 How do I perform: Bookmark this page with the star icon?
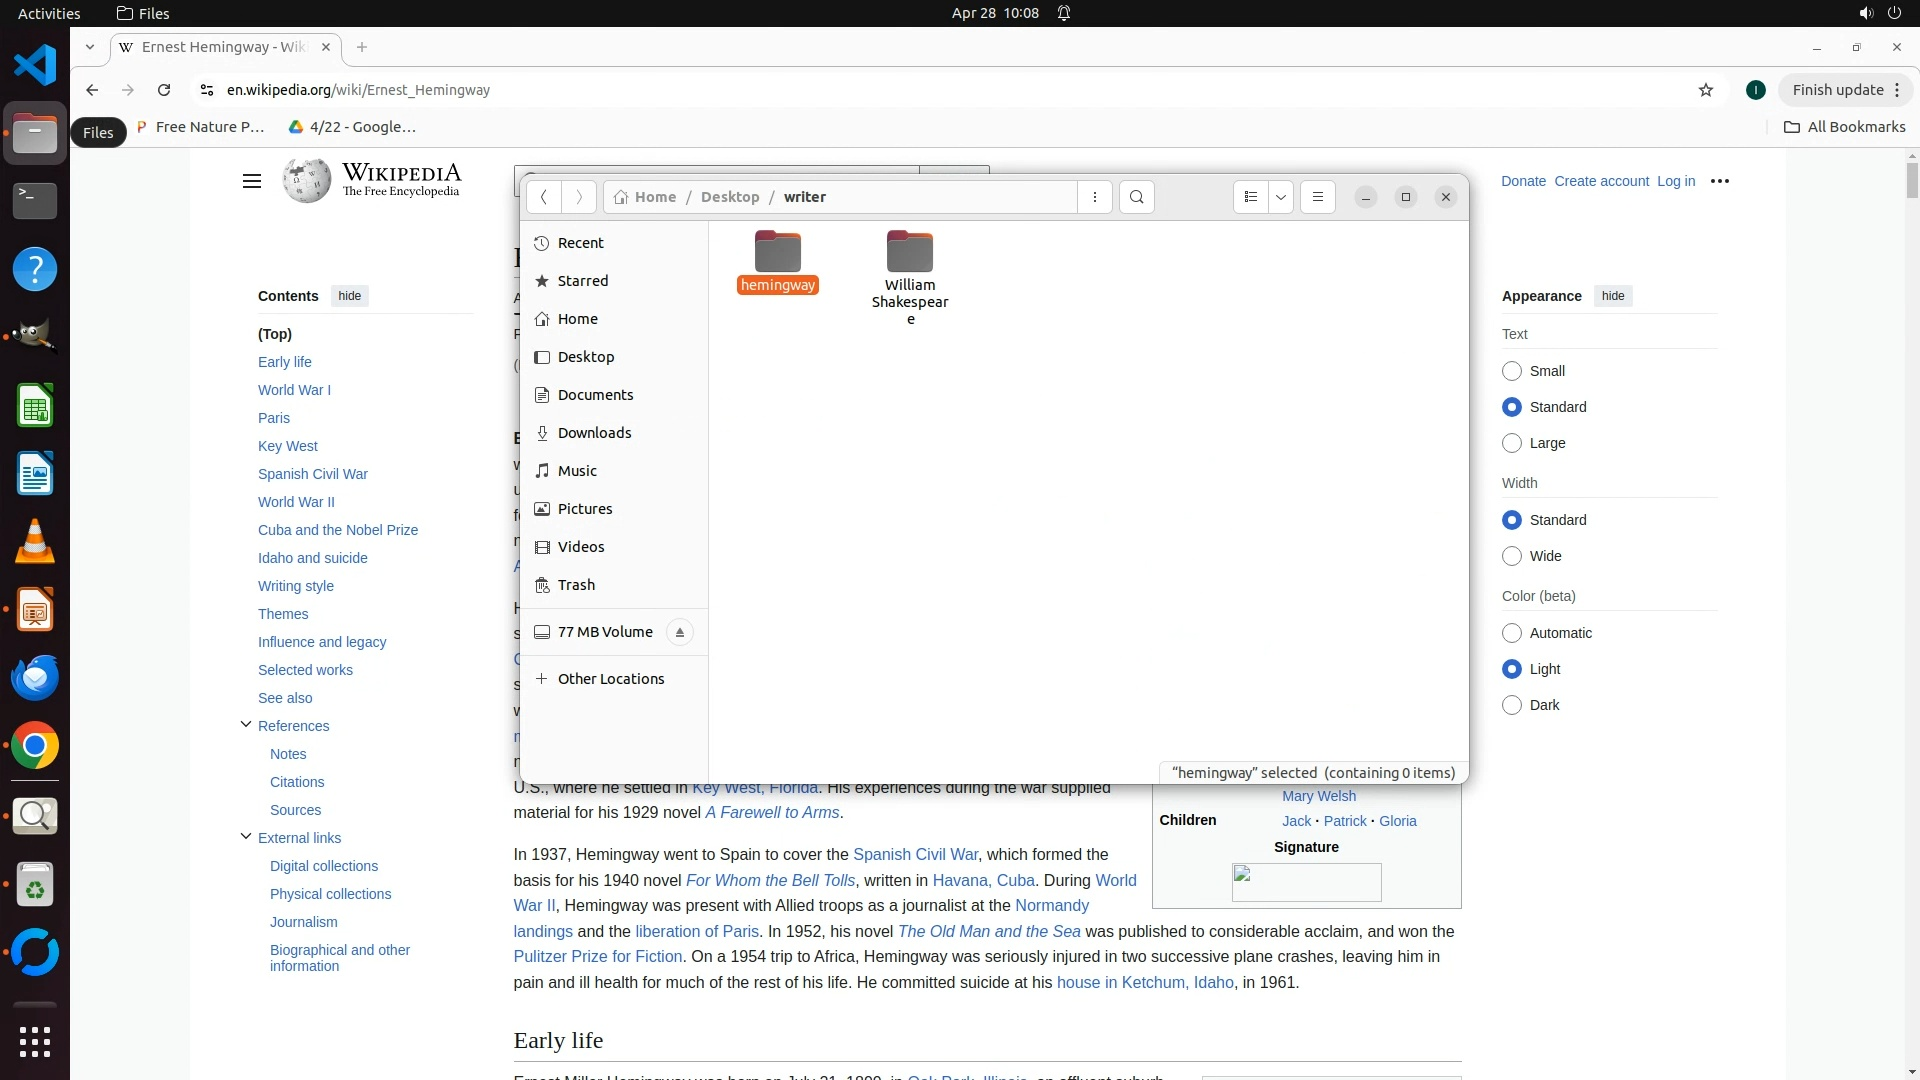tap(1705, 90)
